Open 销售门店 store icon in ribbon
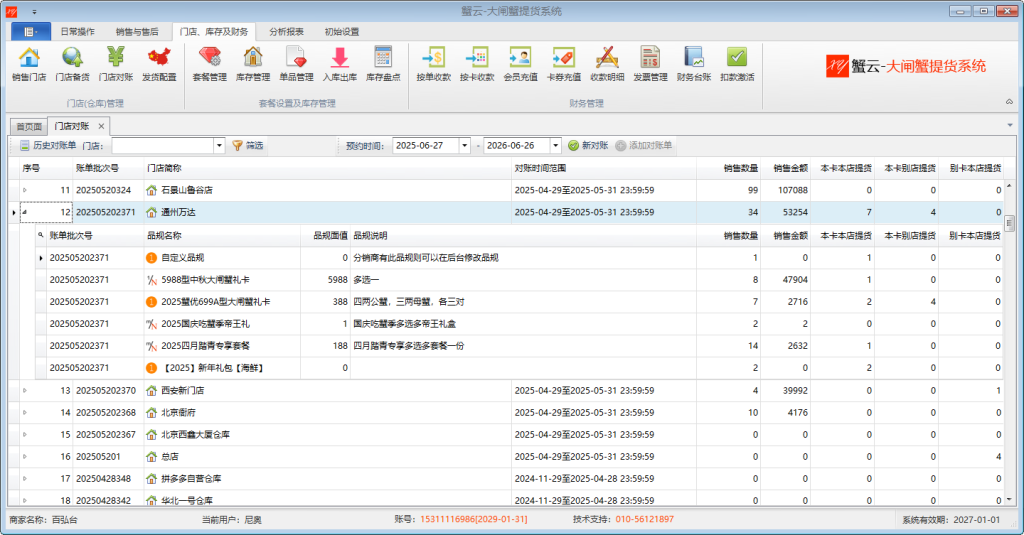Screen dimensions: 1024x535 pyautogui.click(x=29, y=64)
